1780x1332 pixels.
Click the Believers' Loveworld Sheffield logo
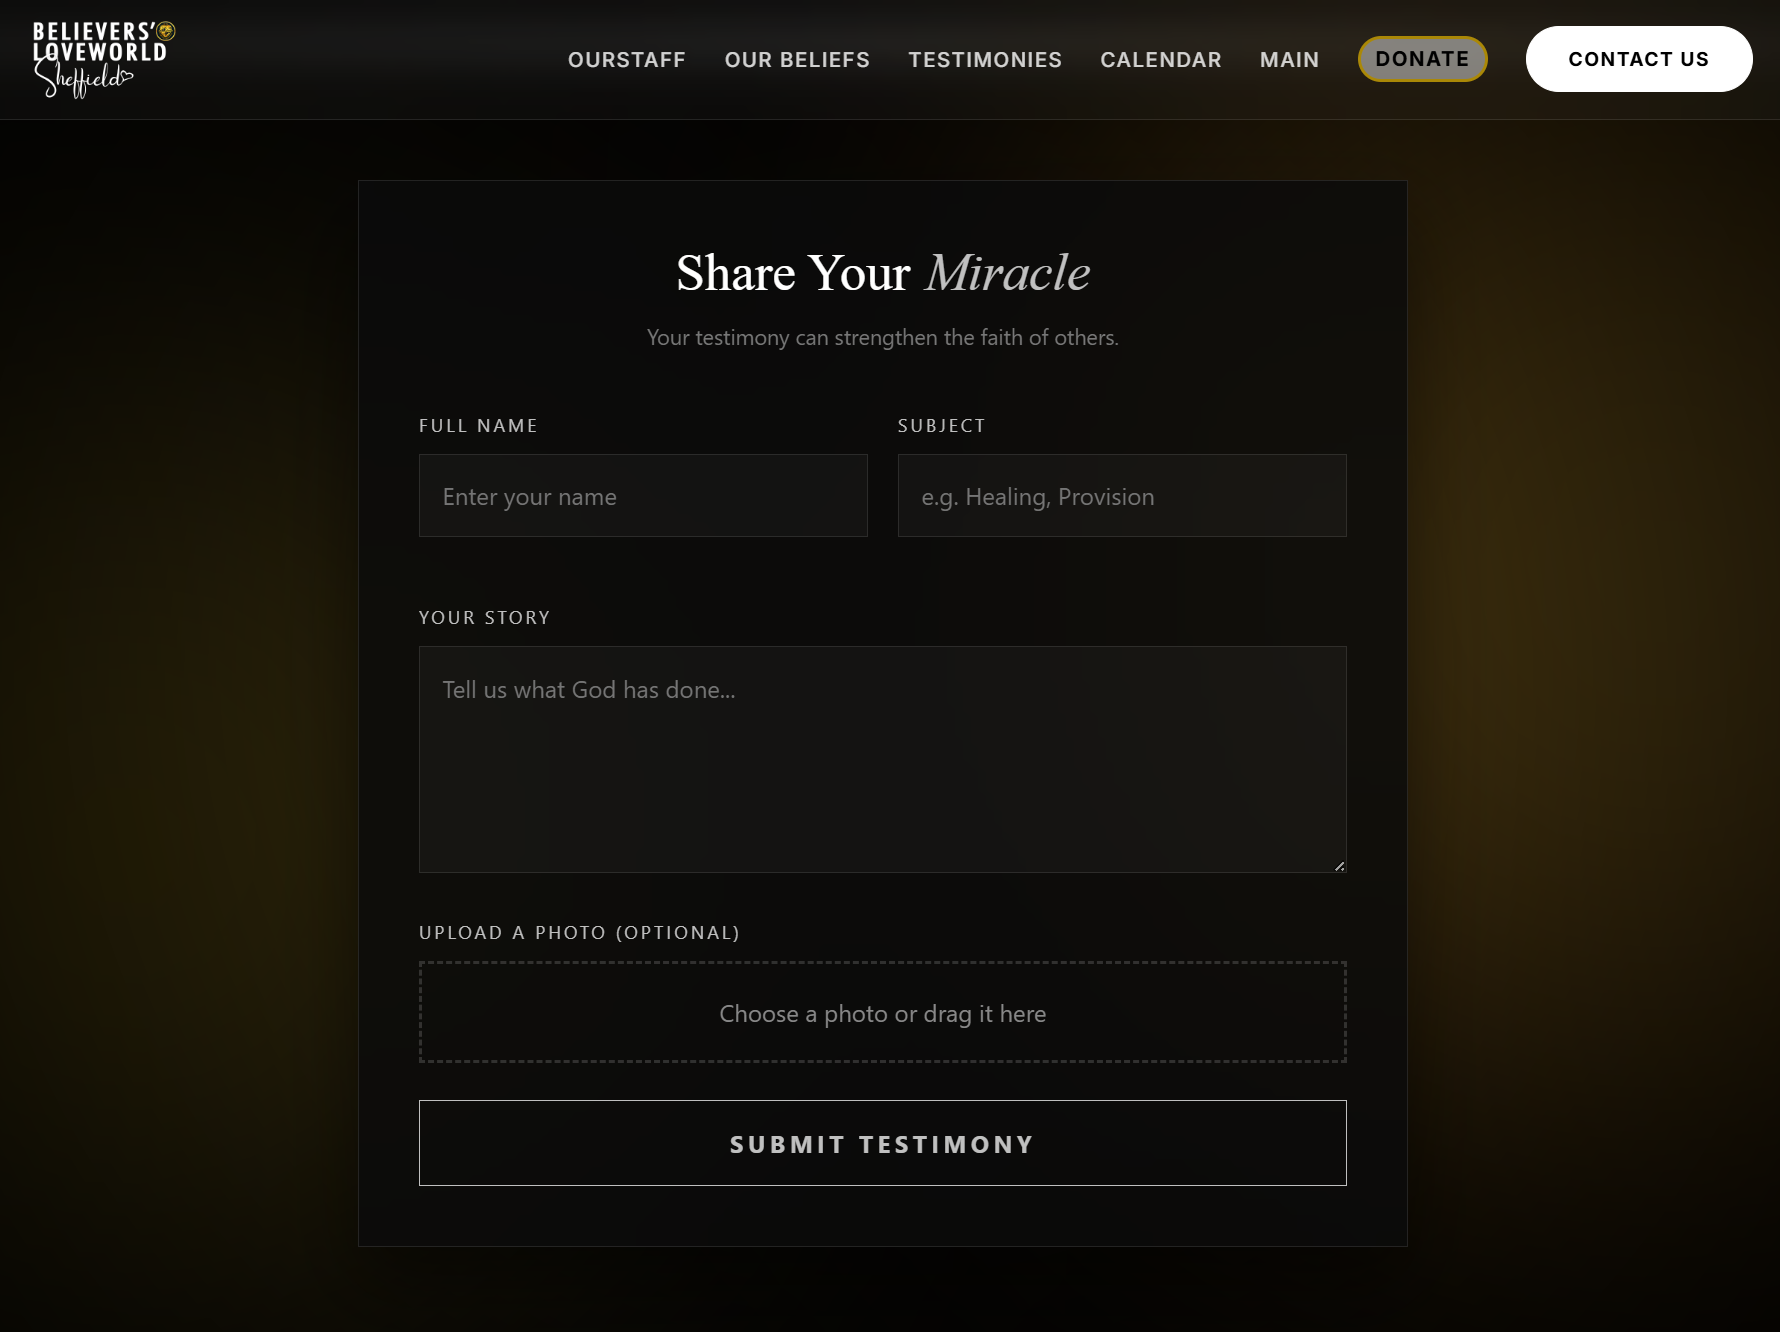(104, 59)
